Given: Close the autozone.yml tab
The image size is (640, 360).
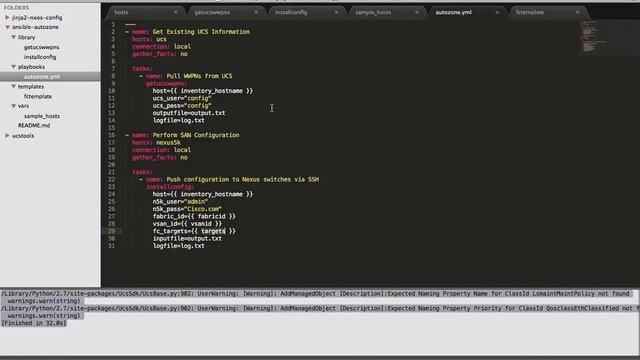Looking at the screenshot, I should [x=497, y=12].
